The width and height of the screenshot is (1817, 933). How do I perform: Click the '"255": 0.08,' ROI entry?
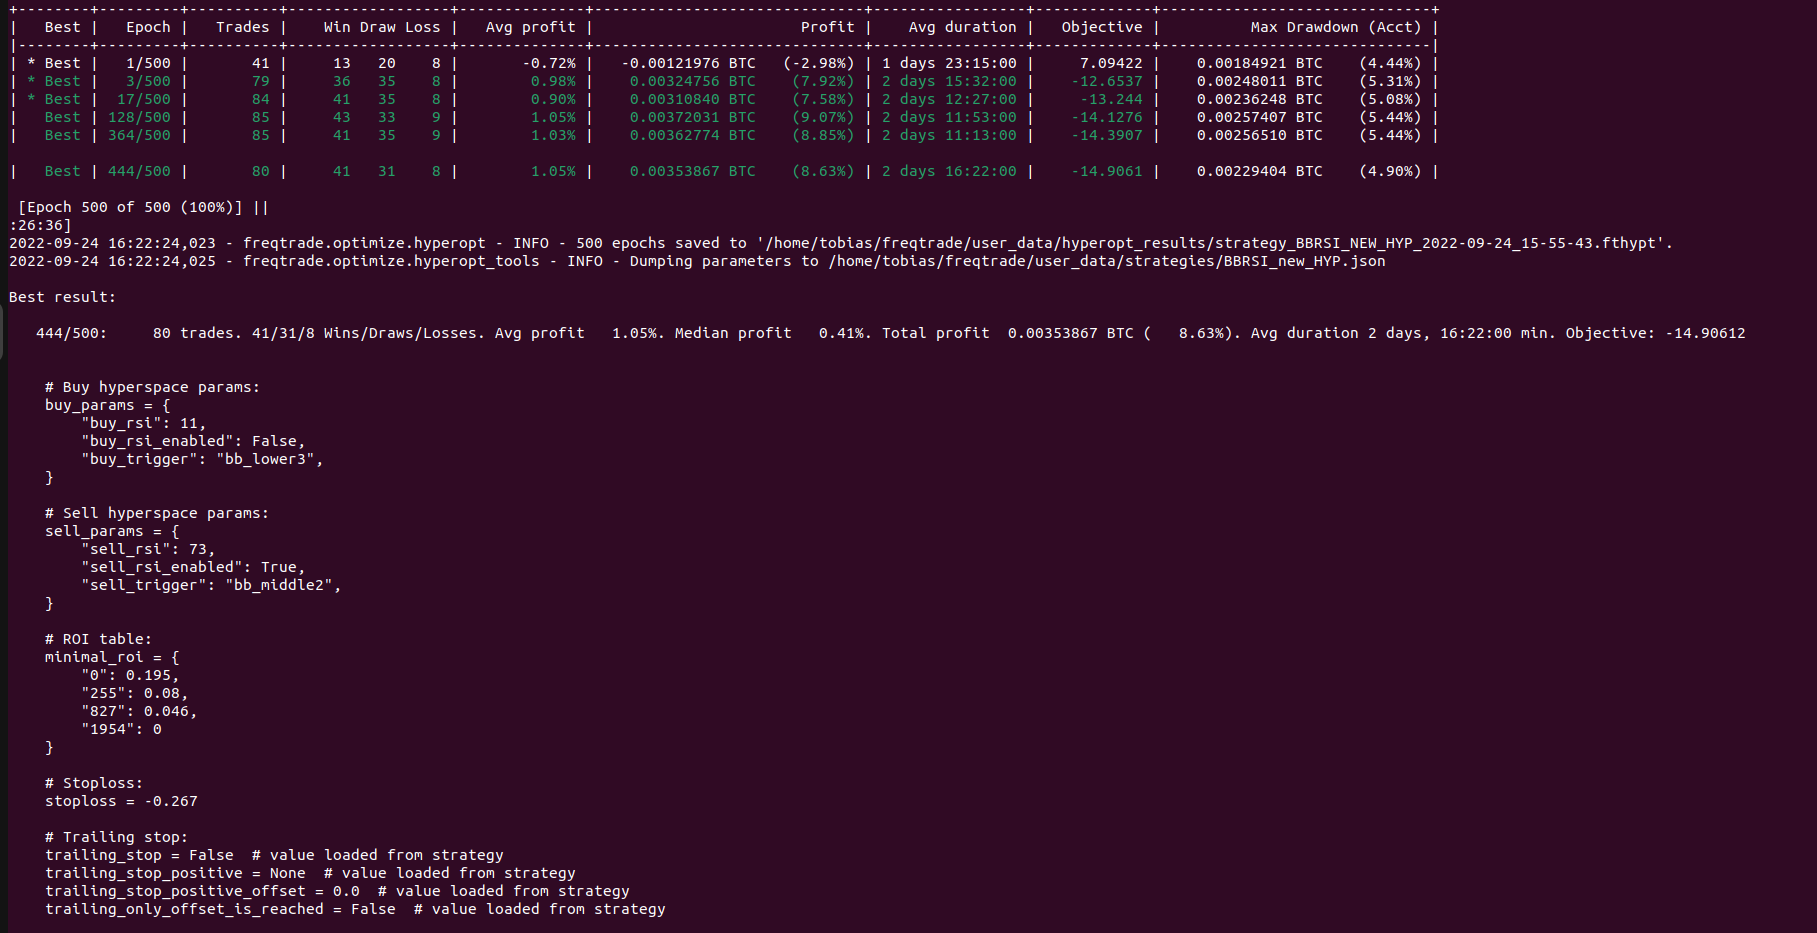[x=134, y=693]
